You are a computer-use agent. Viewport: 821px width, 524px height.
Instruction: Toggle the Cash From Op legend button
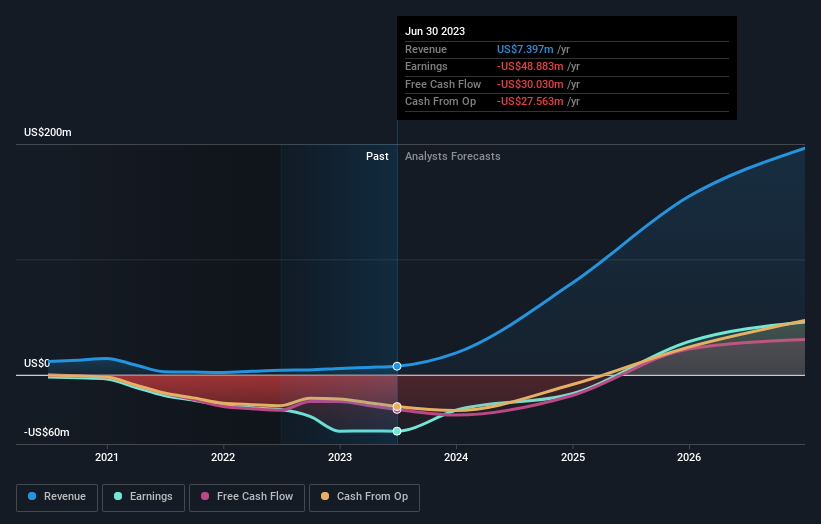(364, 497)
